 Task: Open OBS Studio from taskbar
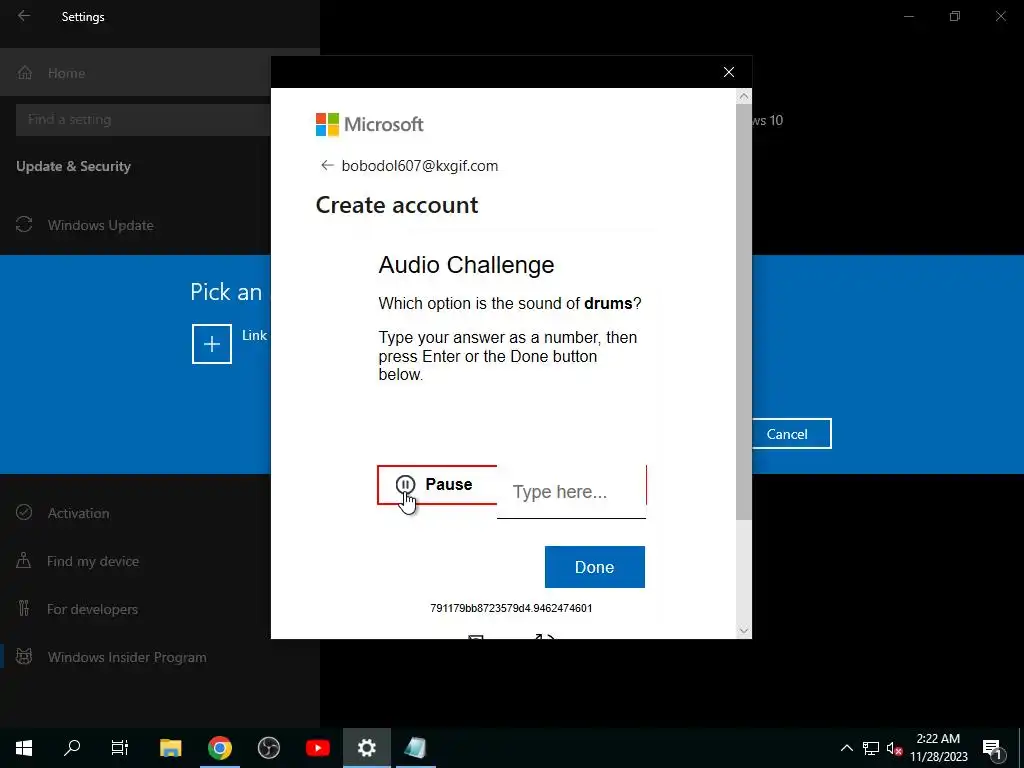(x=268, y=748)
